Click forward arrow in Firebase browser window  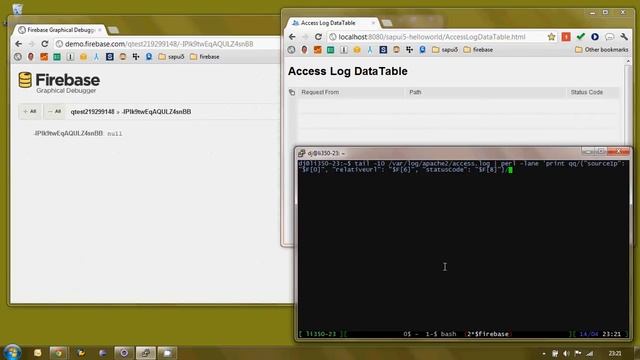[31, 44]
